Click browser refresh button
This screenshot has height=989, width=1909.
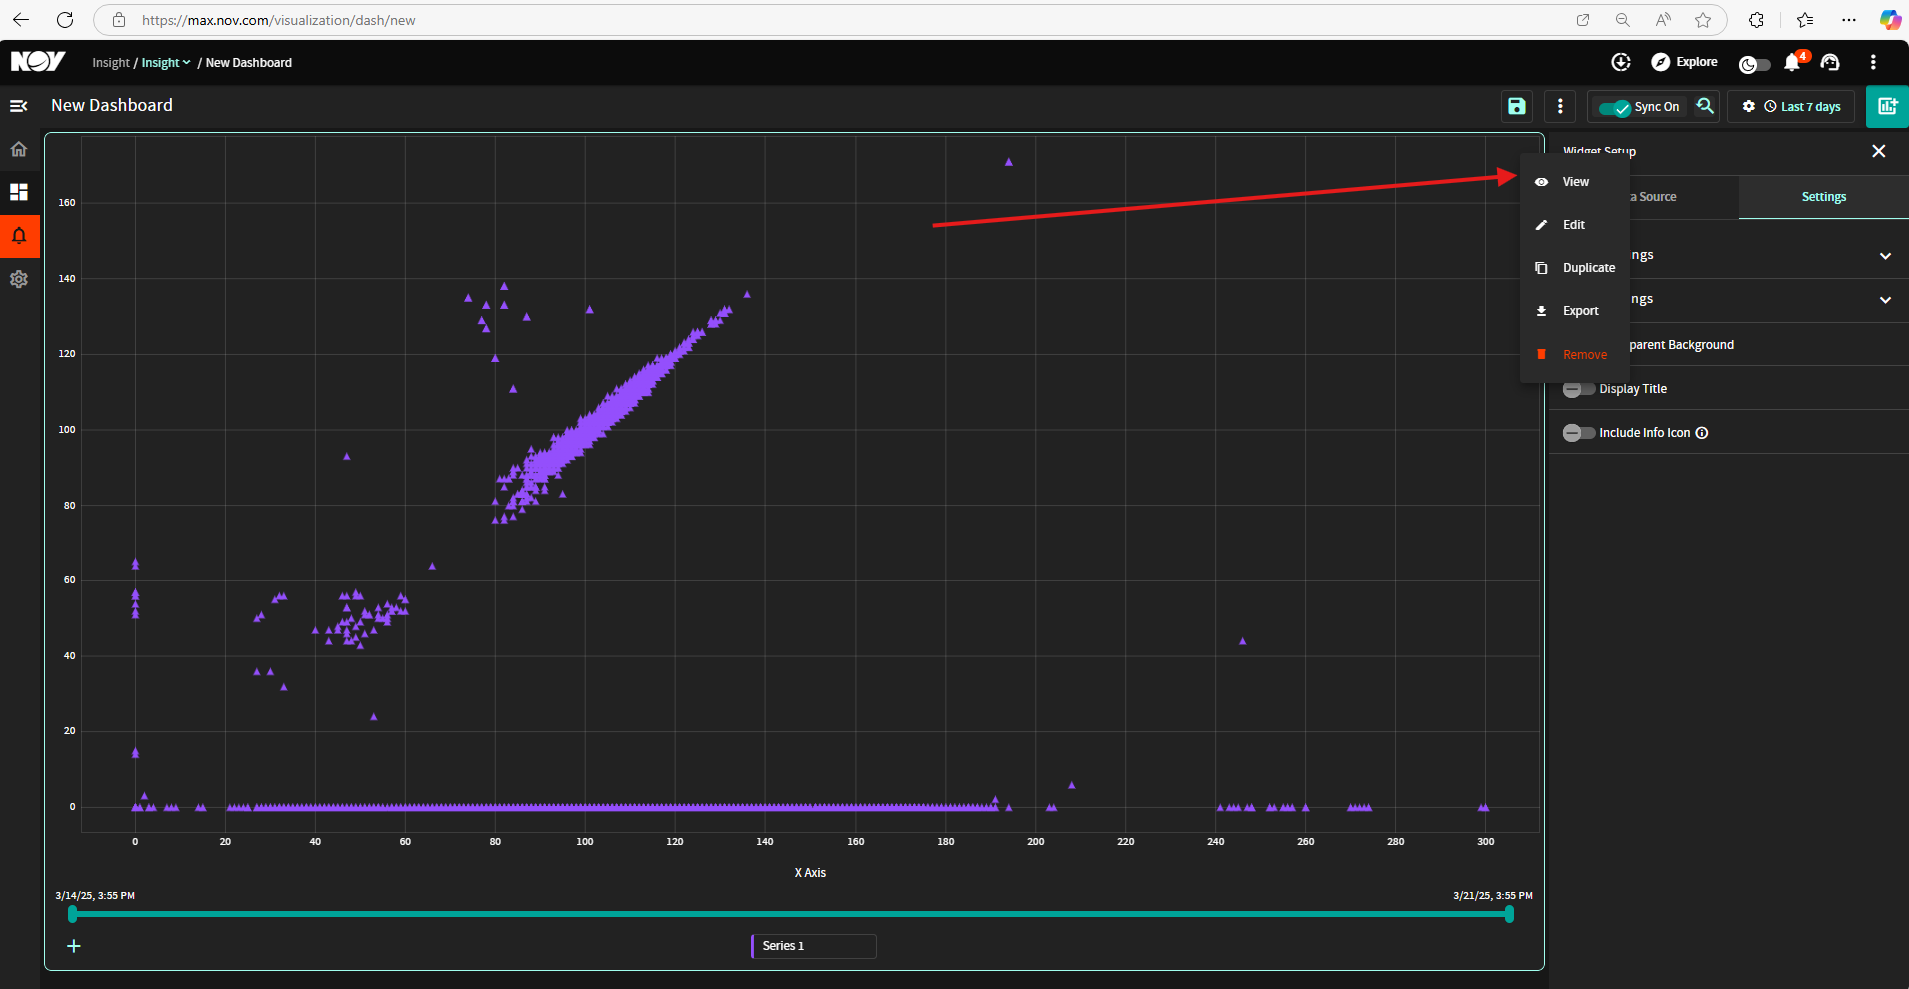tap(65, 20)
